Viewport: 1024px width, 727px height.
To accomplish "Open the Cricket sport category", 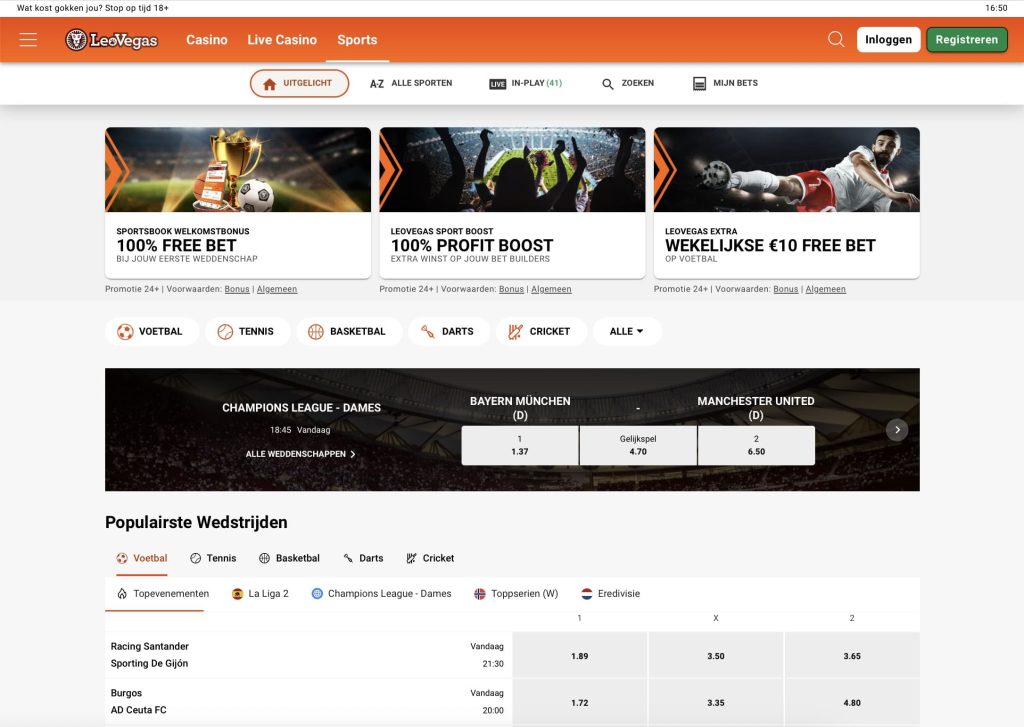I will click(x=541, y=331).
